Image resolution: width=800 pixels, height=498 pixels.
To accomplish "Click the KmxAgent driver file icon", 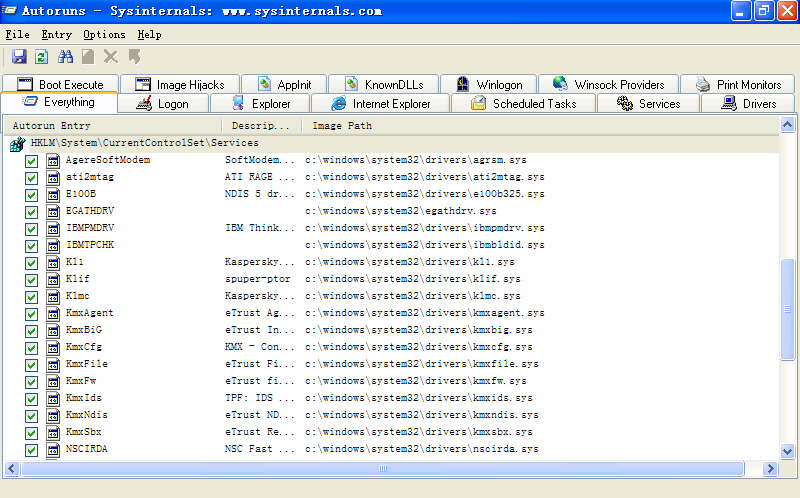I will coord(53,314).
